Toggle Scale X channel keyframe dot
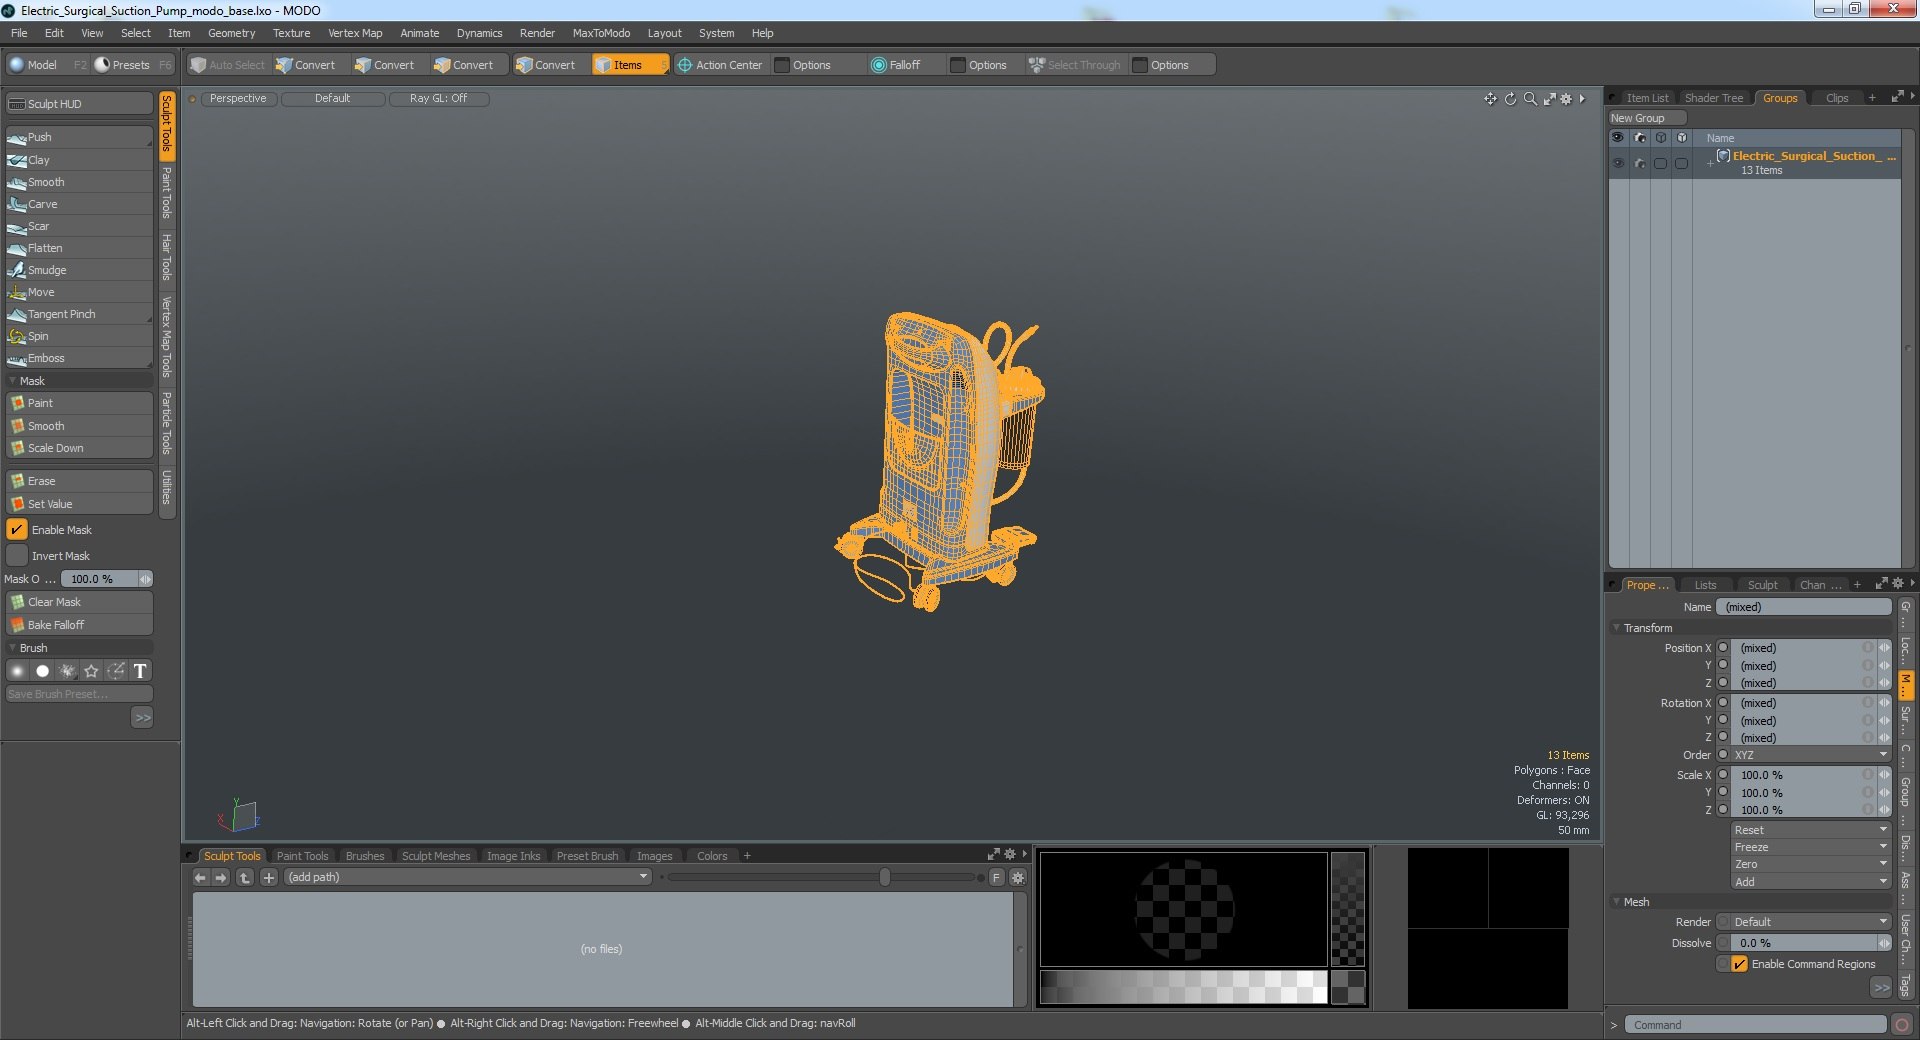 [1723, 775]
